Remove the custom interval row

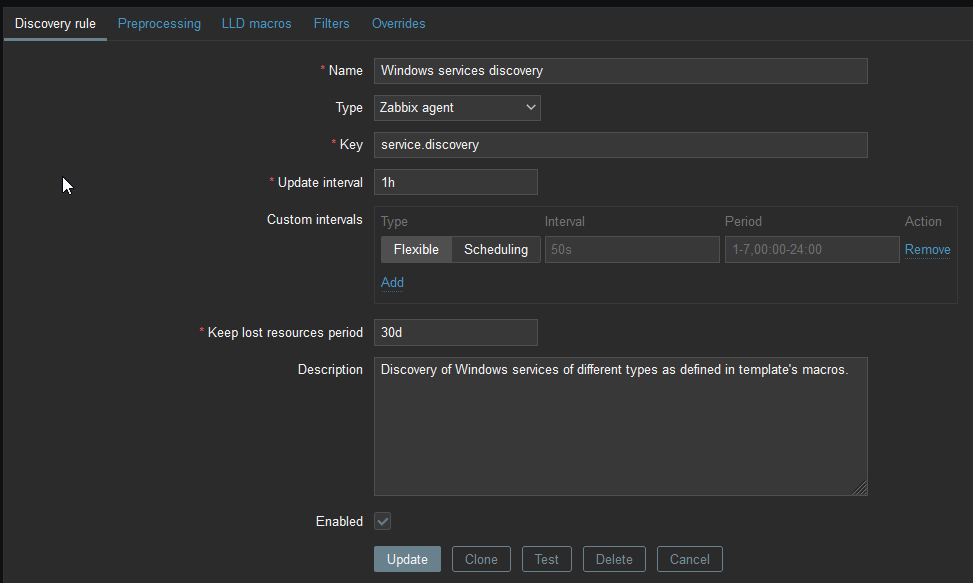[927, 250]
